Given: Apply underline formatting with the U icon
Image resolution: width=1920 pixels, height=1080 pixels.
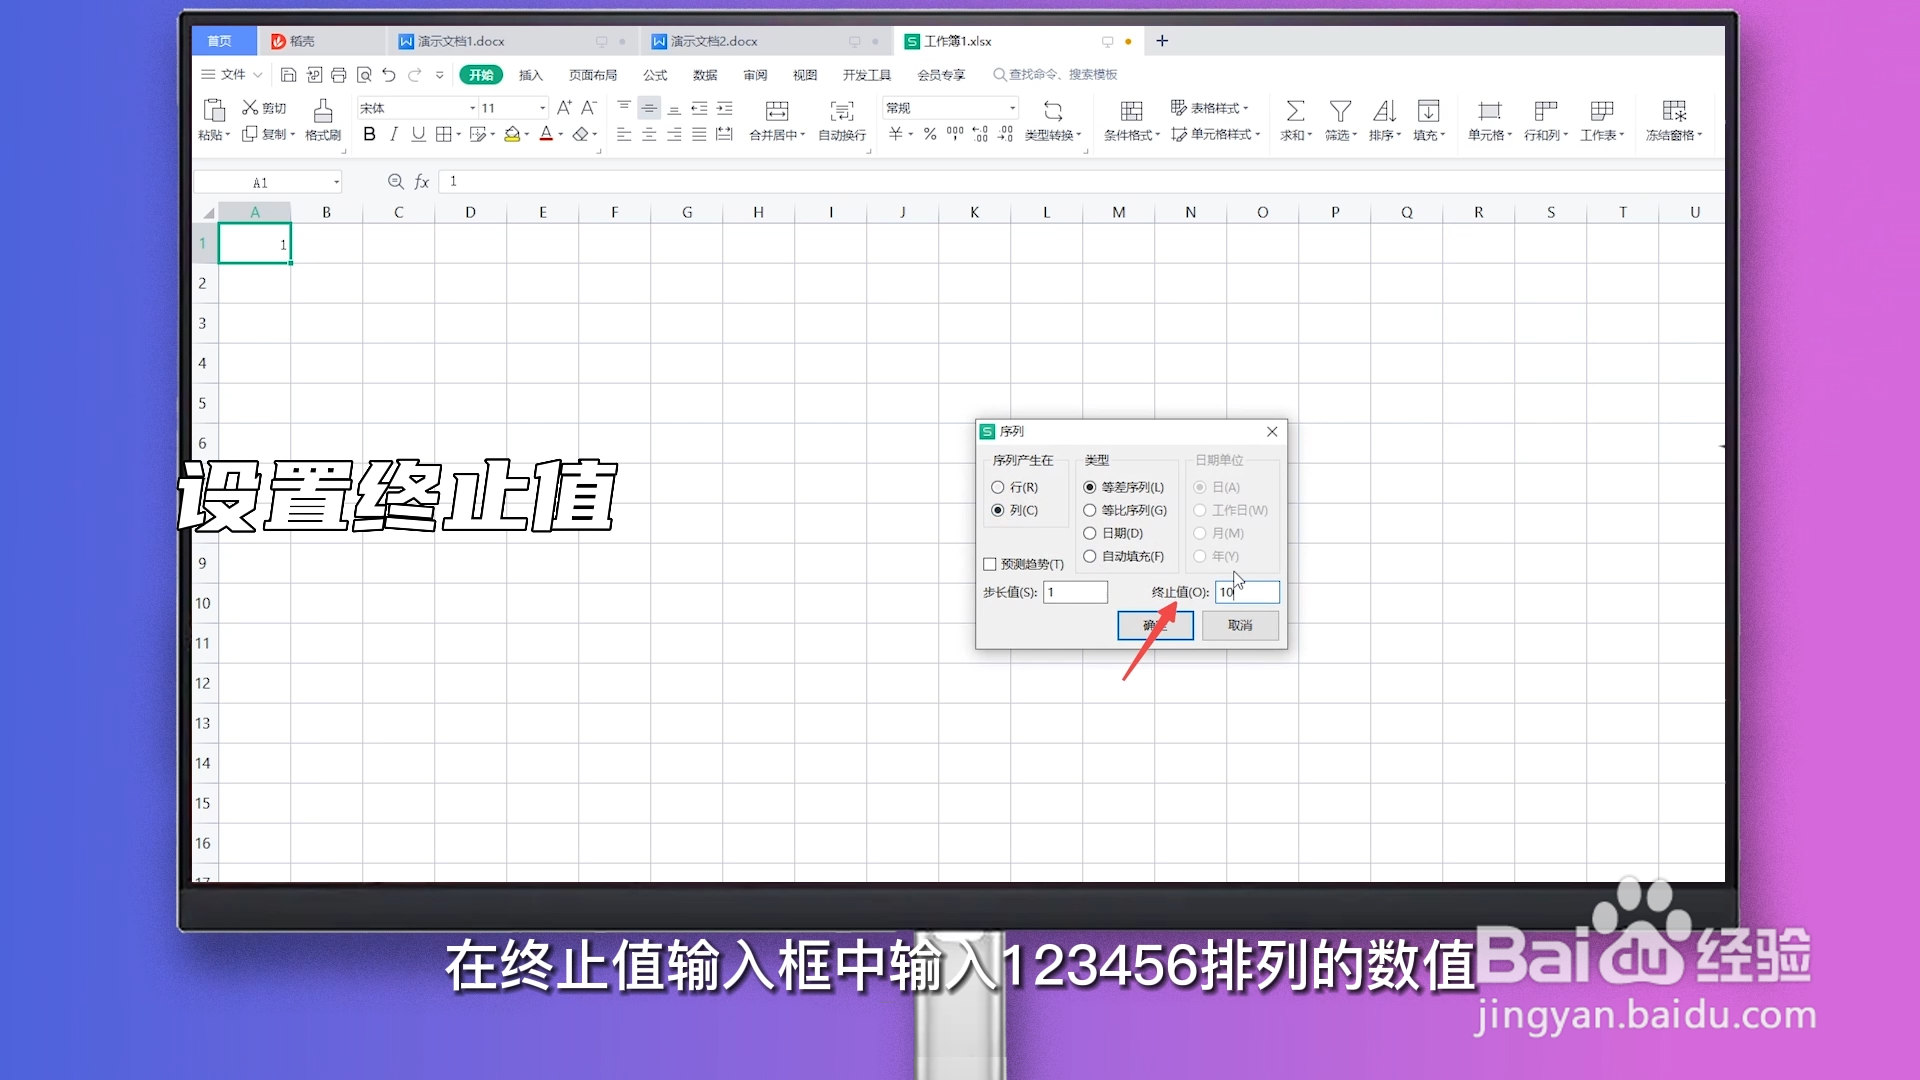Looking at the screenshot, I should tap(418, 134).
